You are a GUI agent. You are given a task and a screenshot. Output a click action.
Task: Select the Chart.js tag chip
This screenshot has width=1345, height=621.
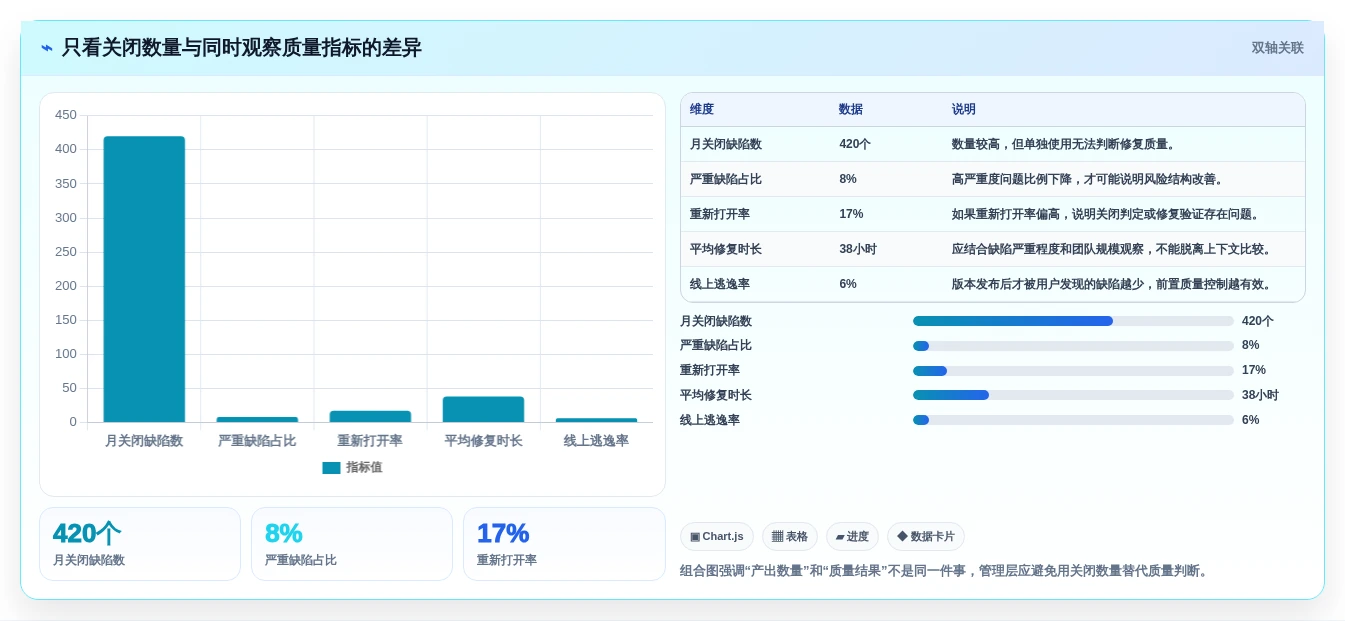(717, 537)
